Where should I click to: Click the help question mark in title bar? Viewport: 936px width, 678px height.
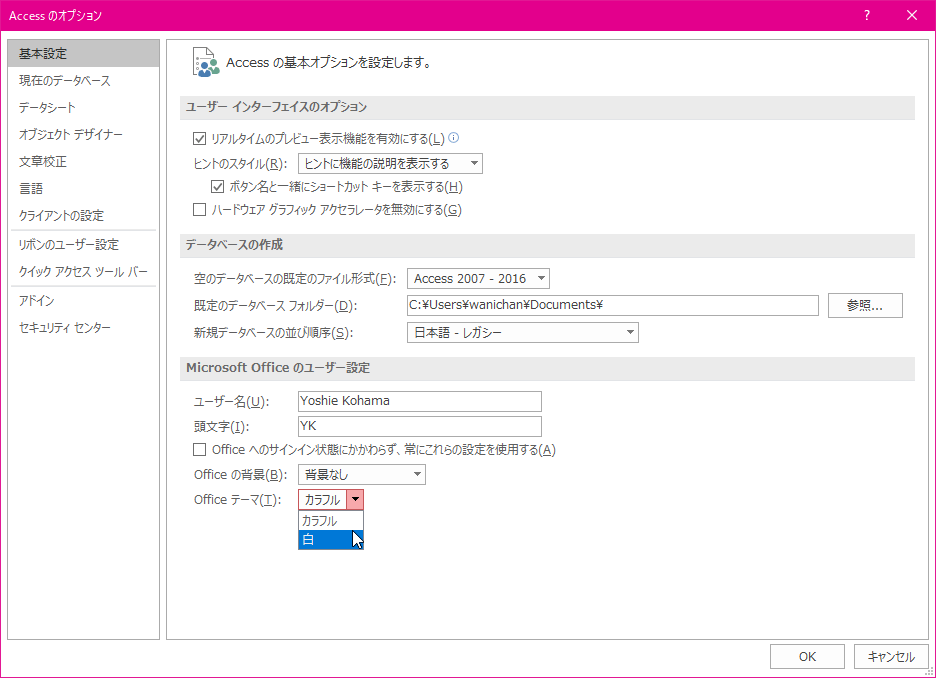867,15
